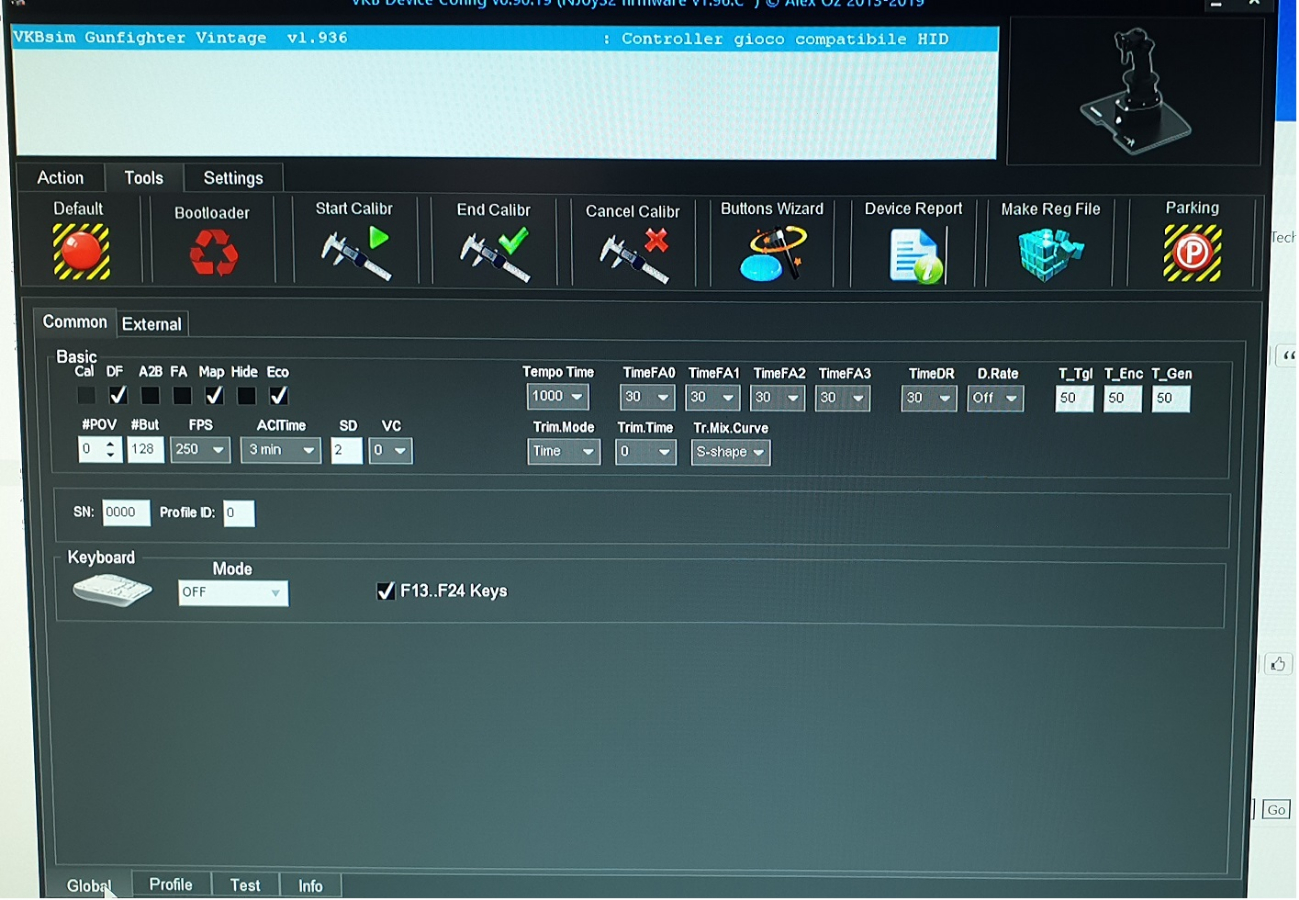This screenshot has width=1299, height=900.
Task: Open the ACITime dropdown
Action: [280, 450]
